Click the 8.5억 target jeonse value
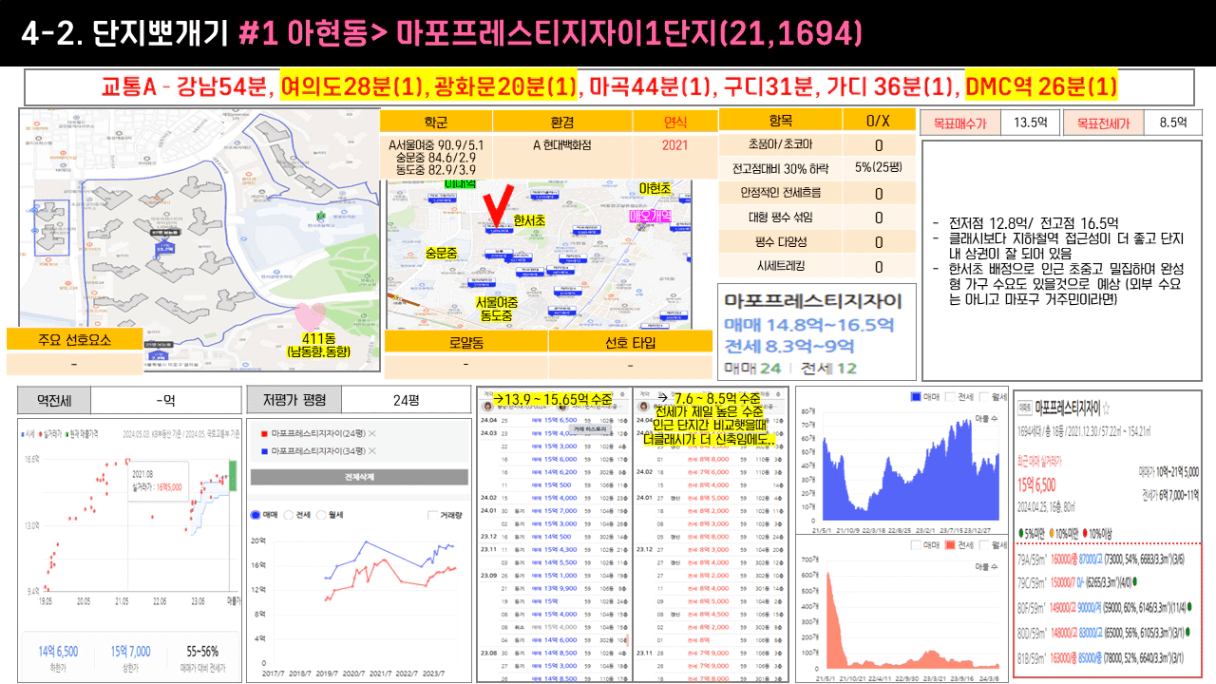The height and width of the screenshot is (684, 1216). click(x=1173, y=123)
